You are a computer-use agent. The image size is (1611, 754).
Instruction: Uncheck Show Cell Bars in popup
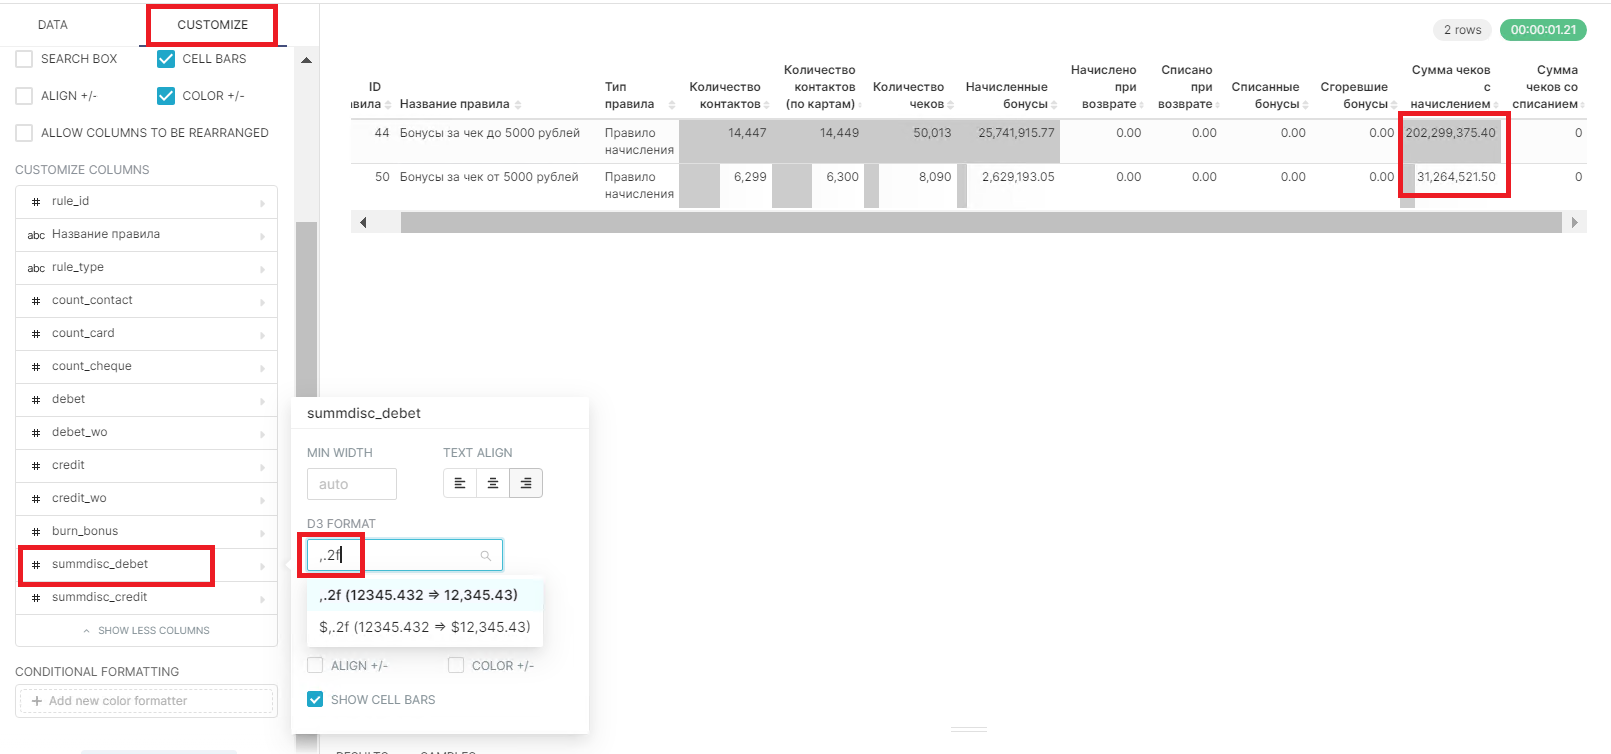coord(315,700)
